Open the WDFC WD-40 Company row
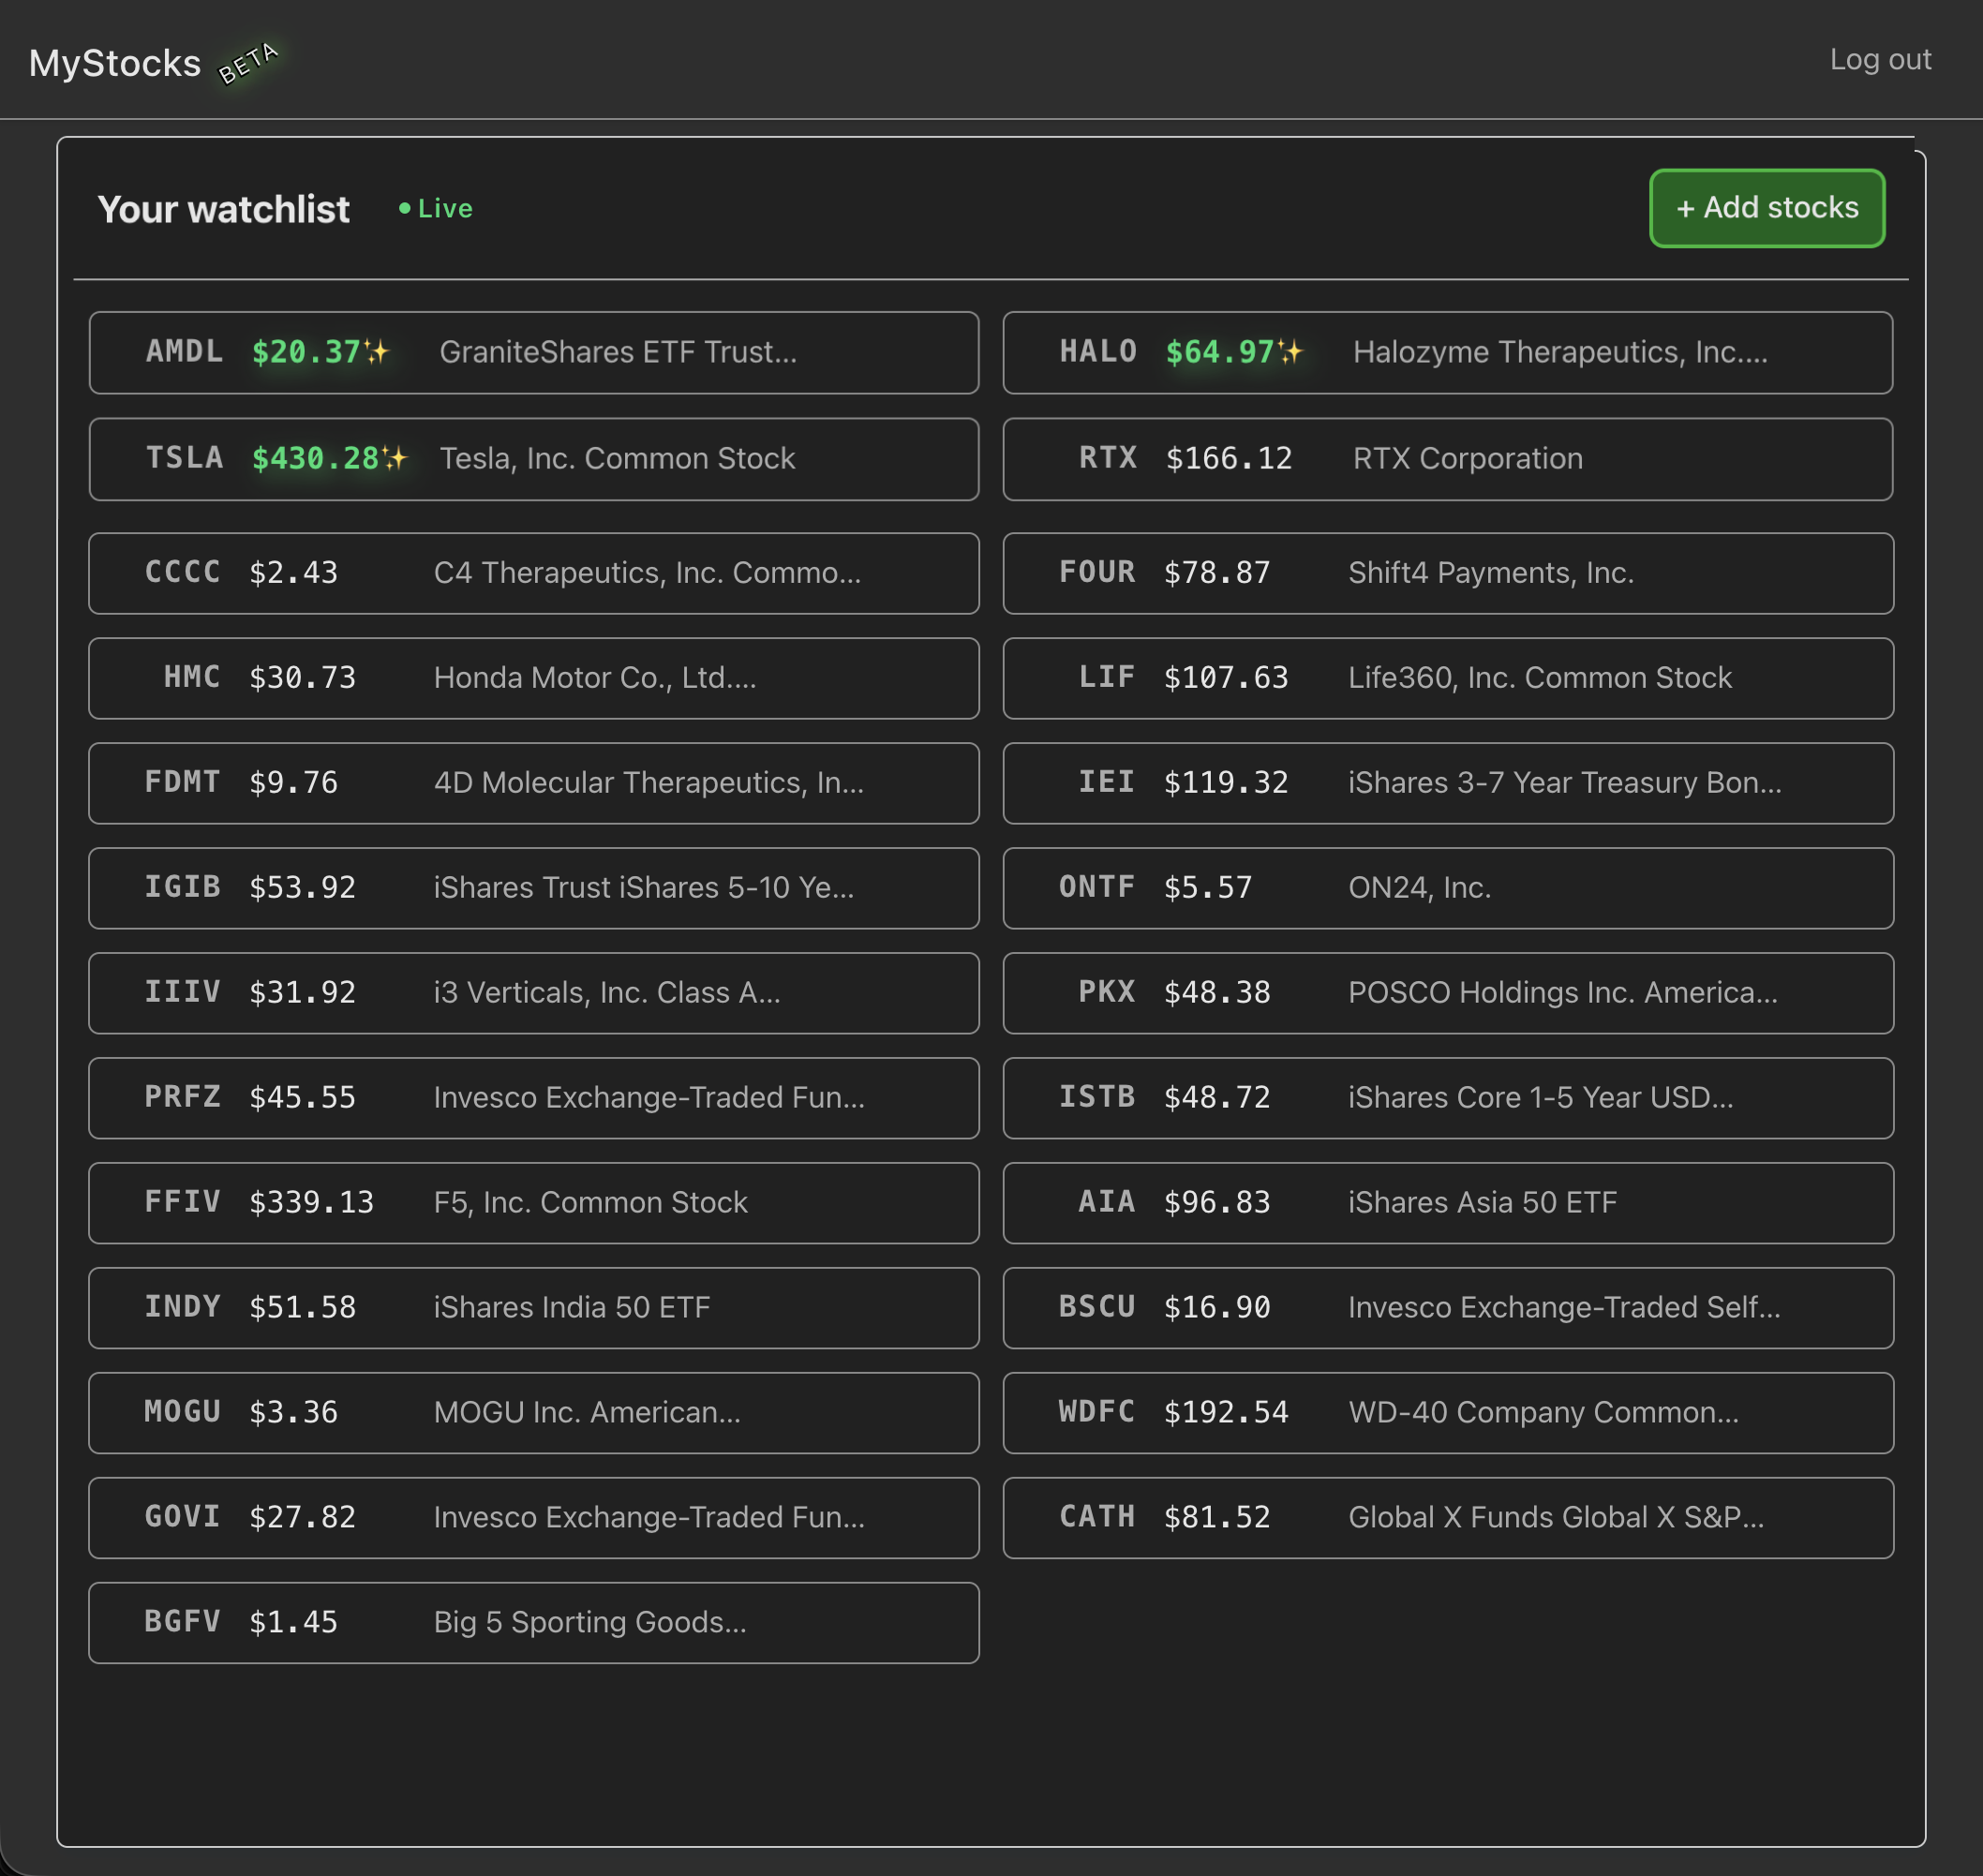This screenshot has width=1983, height=1876. coord(1448,1413)
